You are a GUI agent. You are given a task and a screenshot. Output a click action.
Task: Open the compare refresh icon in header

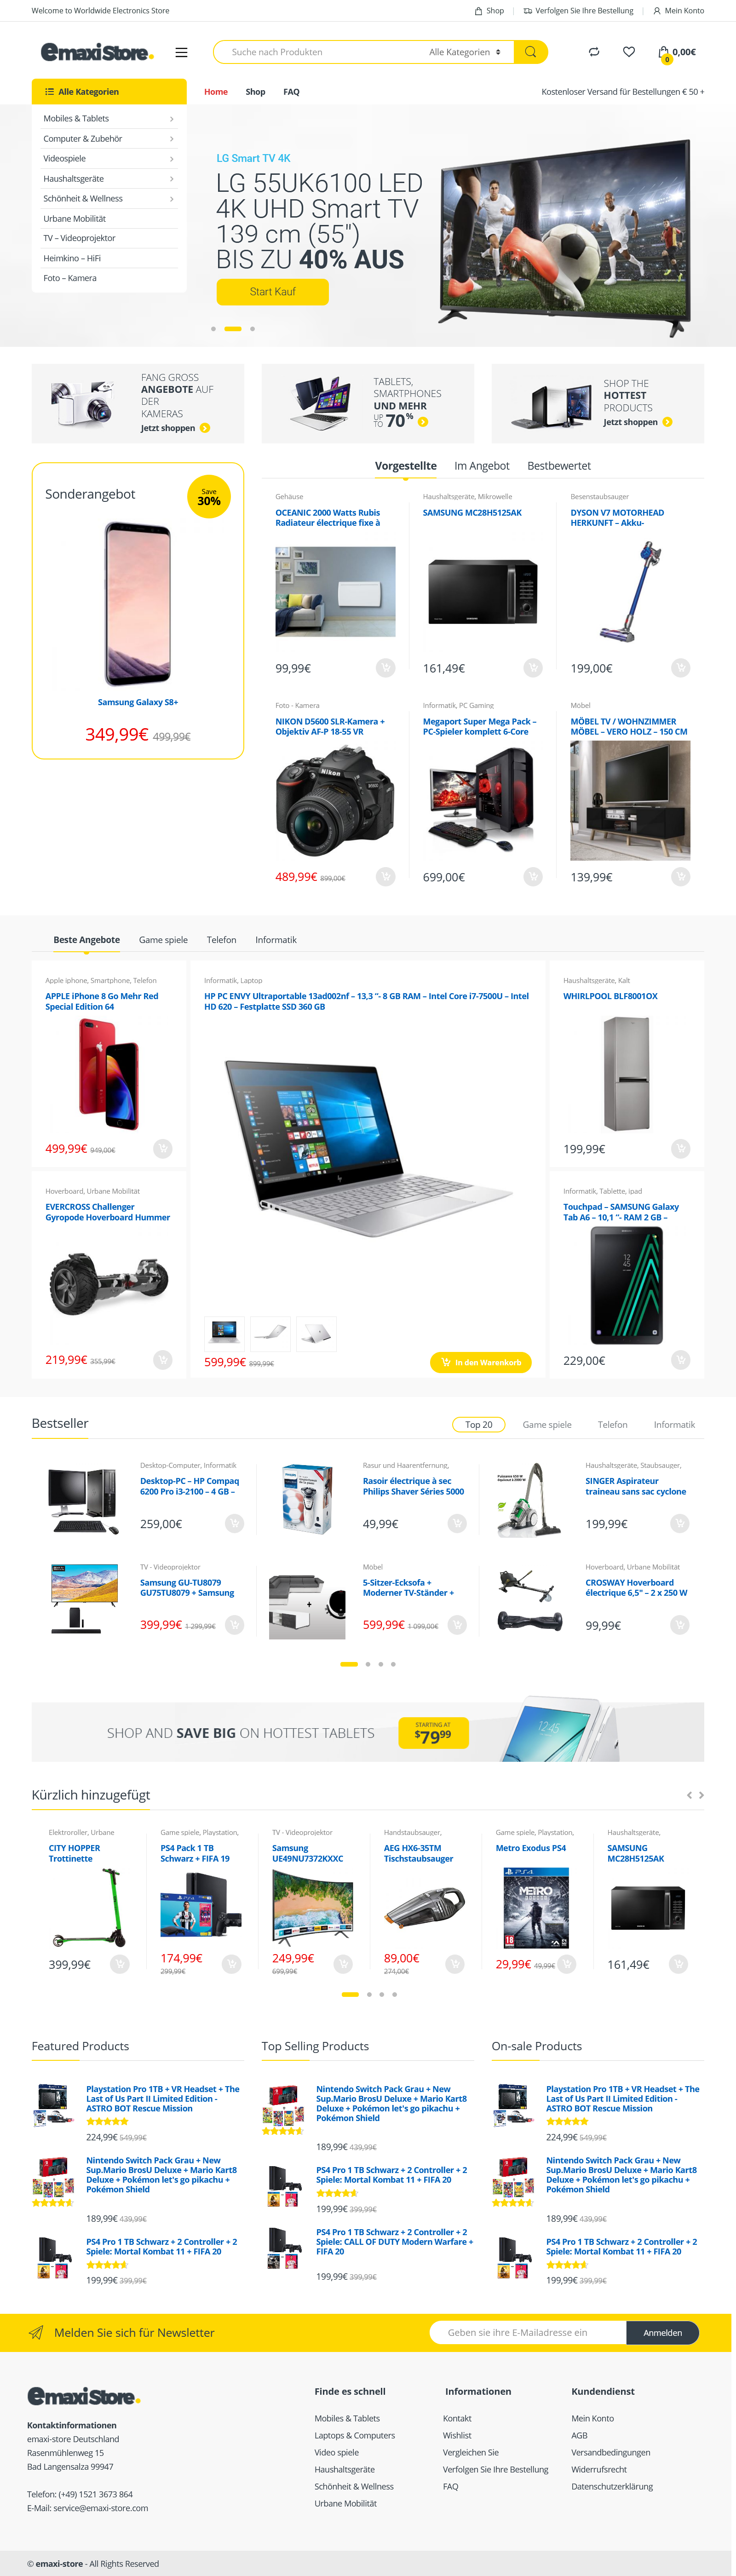click(x=594, y=52)
